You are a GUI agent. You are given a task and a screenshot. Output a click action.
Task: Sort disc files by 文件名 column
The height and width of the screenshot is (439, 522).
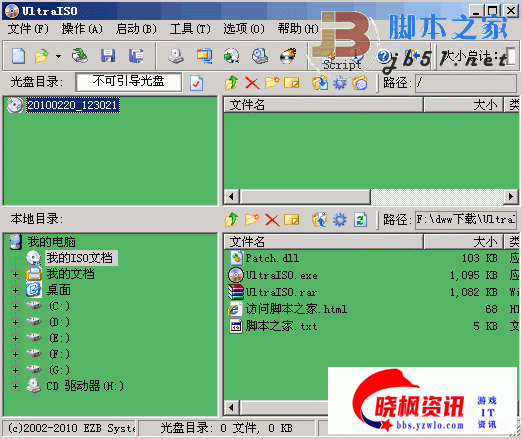coord(323,105)
